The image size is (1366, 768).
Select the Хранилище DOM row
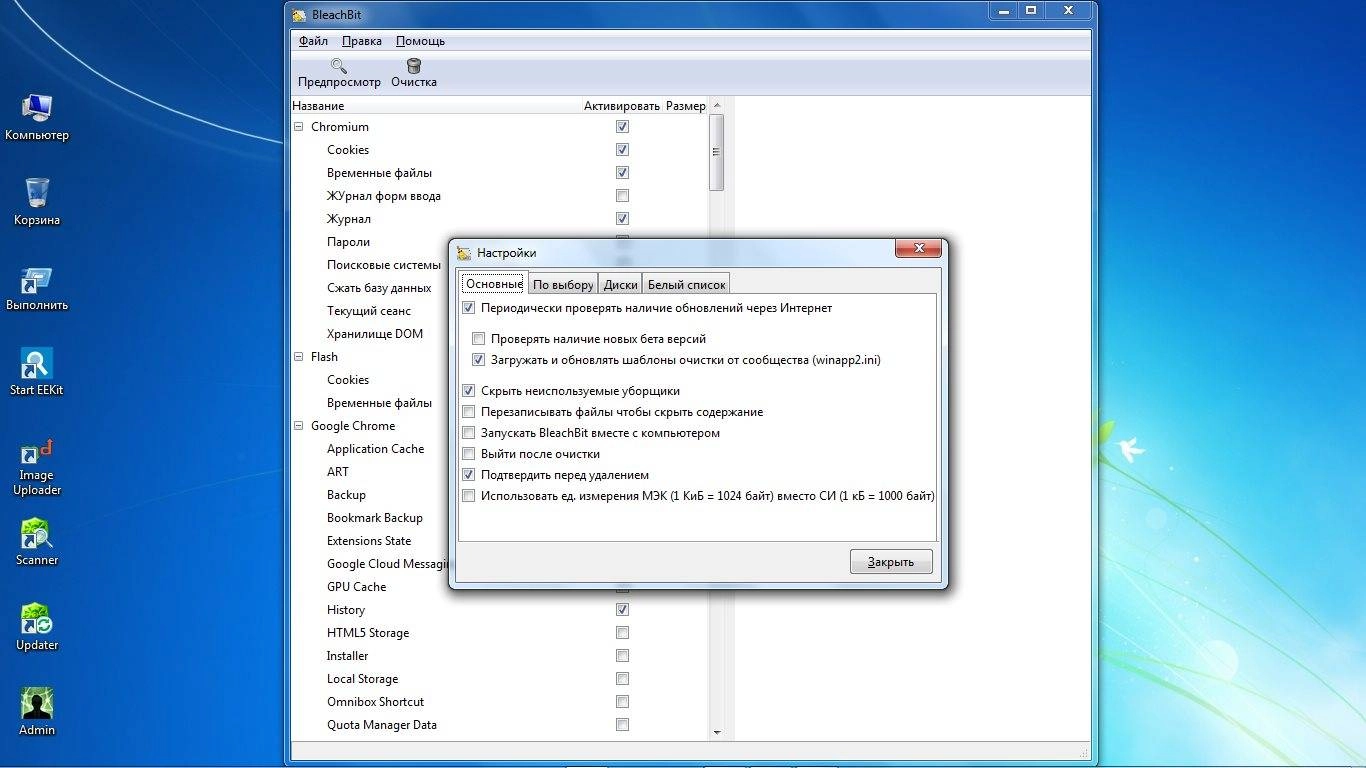[374, 334]
